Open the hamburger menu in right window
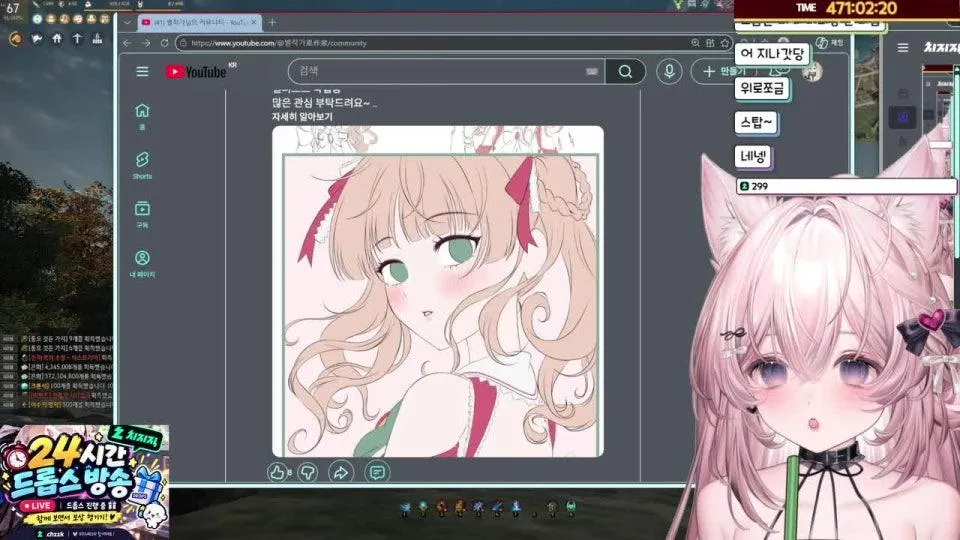 [902, 48]
